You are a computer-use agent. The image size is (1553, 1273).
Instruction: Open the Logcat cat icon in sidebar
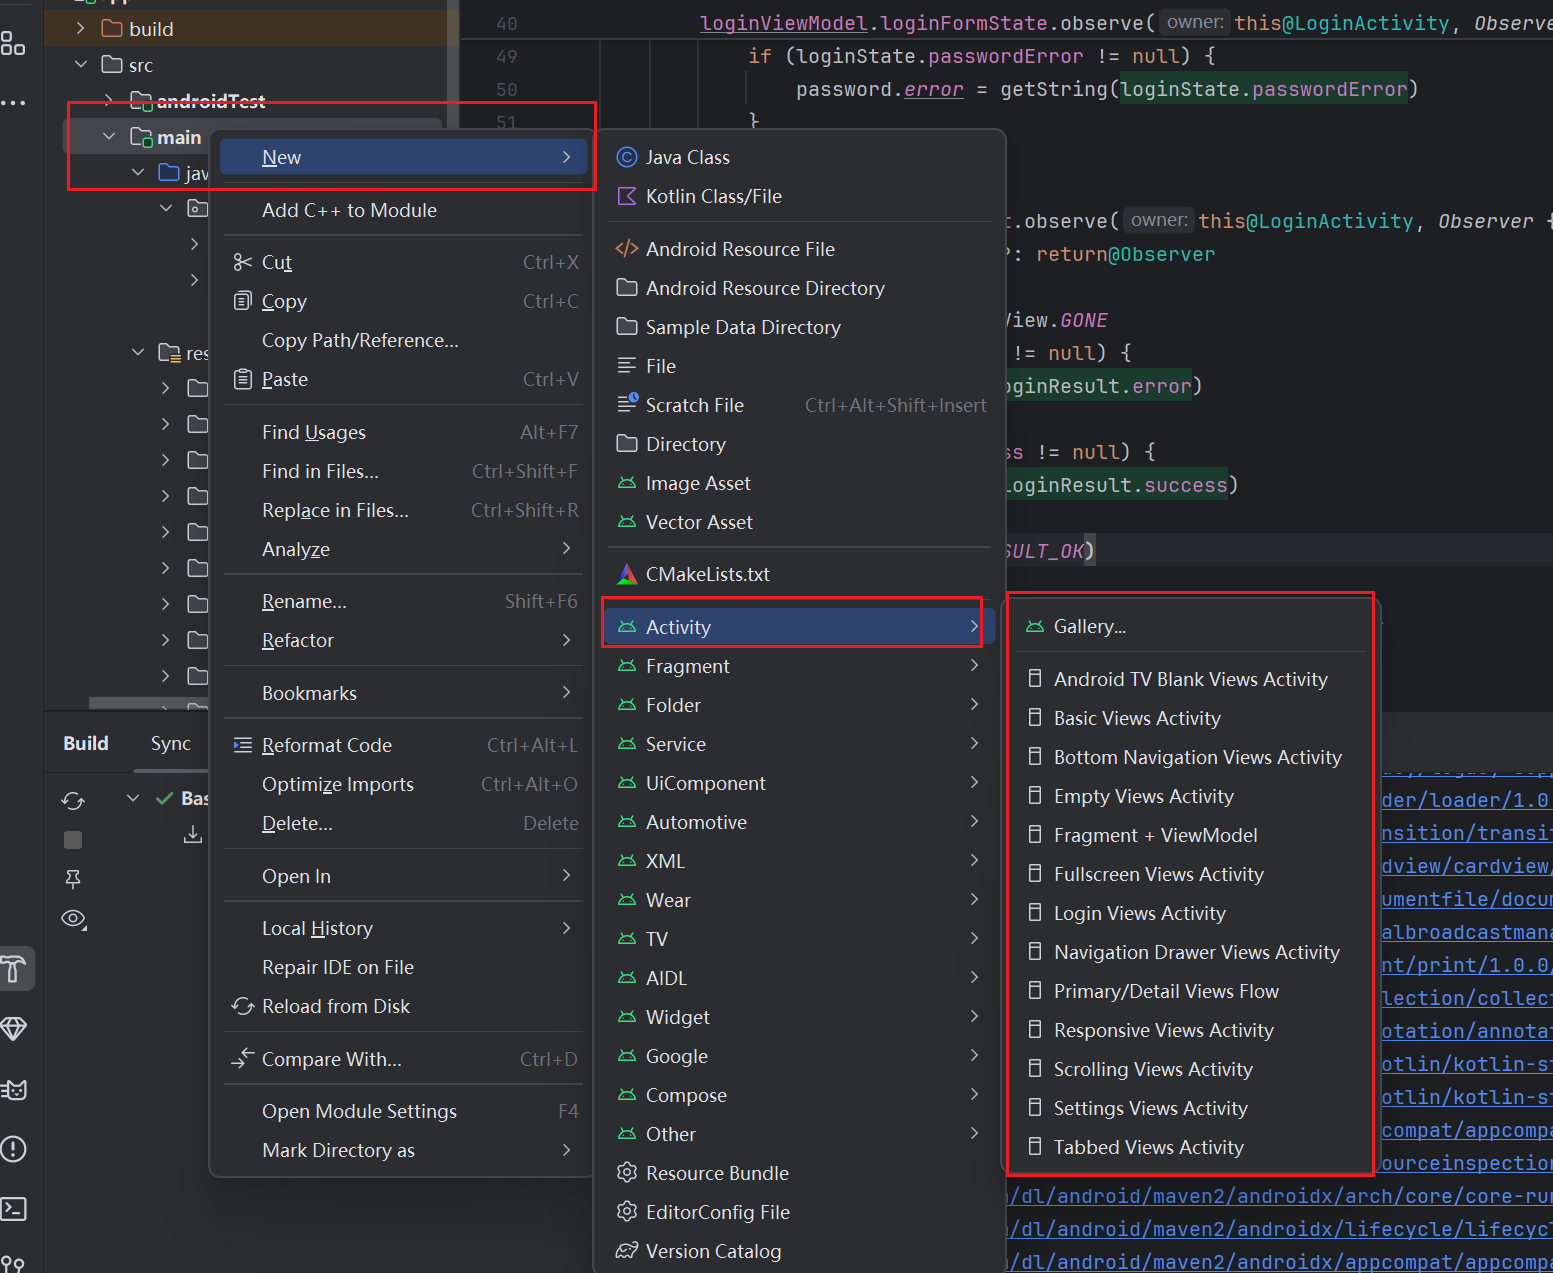[x=14, y=1089]
